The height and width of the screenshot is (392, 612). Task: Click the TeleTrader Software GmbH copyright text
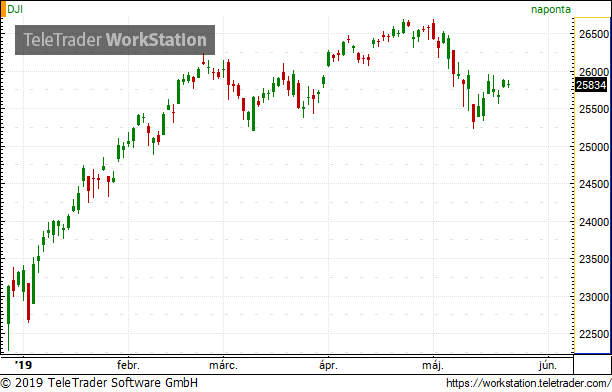(99, 383)
